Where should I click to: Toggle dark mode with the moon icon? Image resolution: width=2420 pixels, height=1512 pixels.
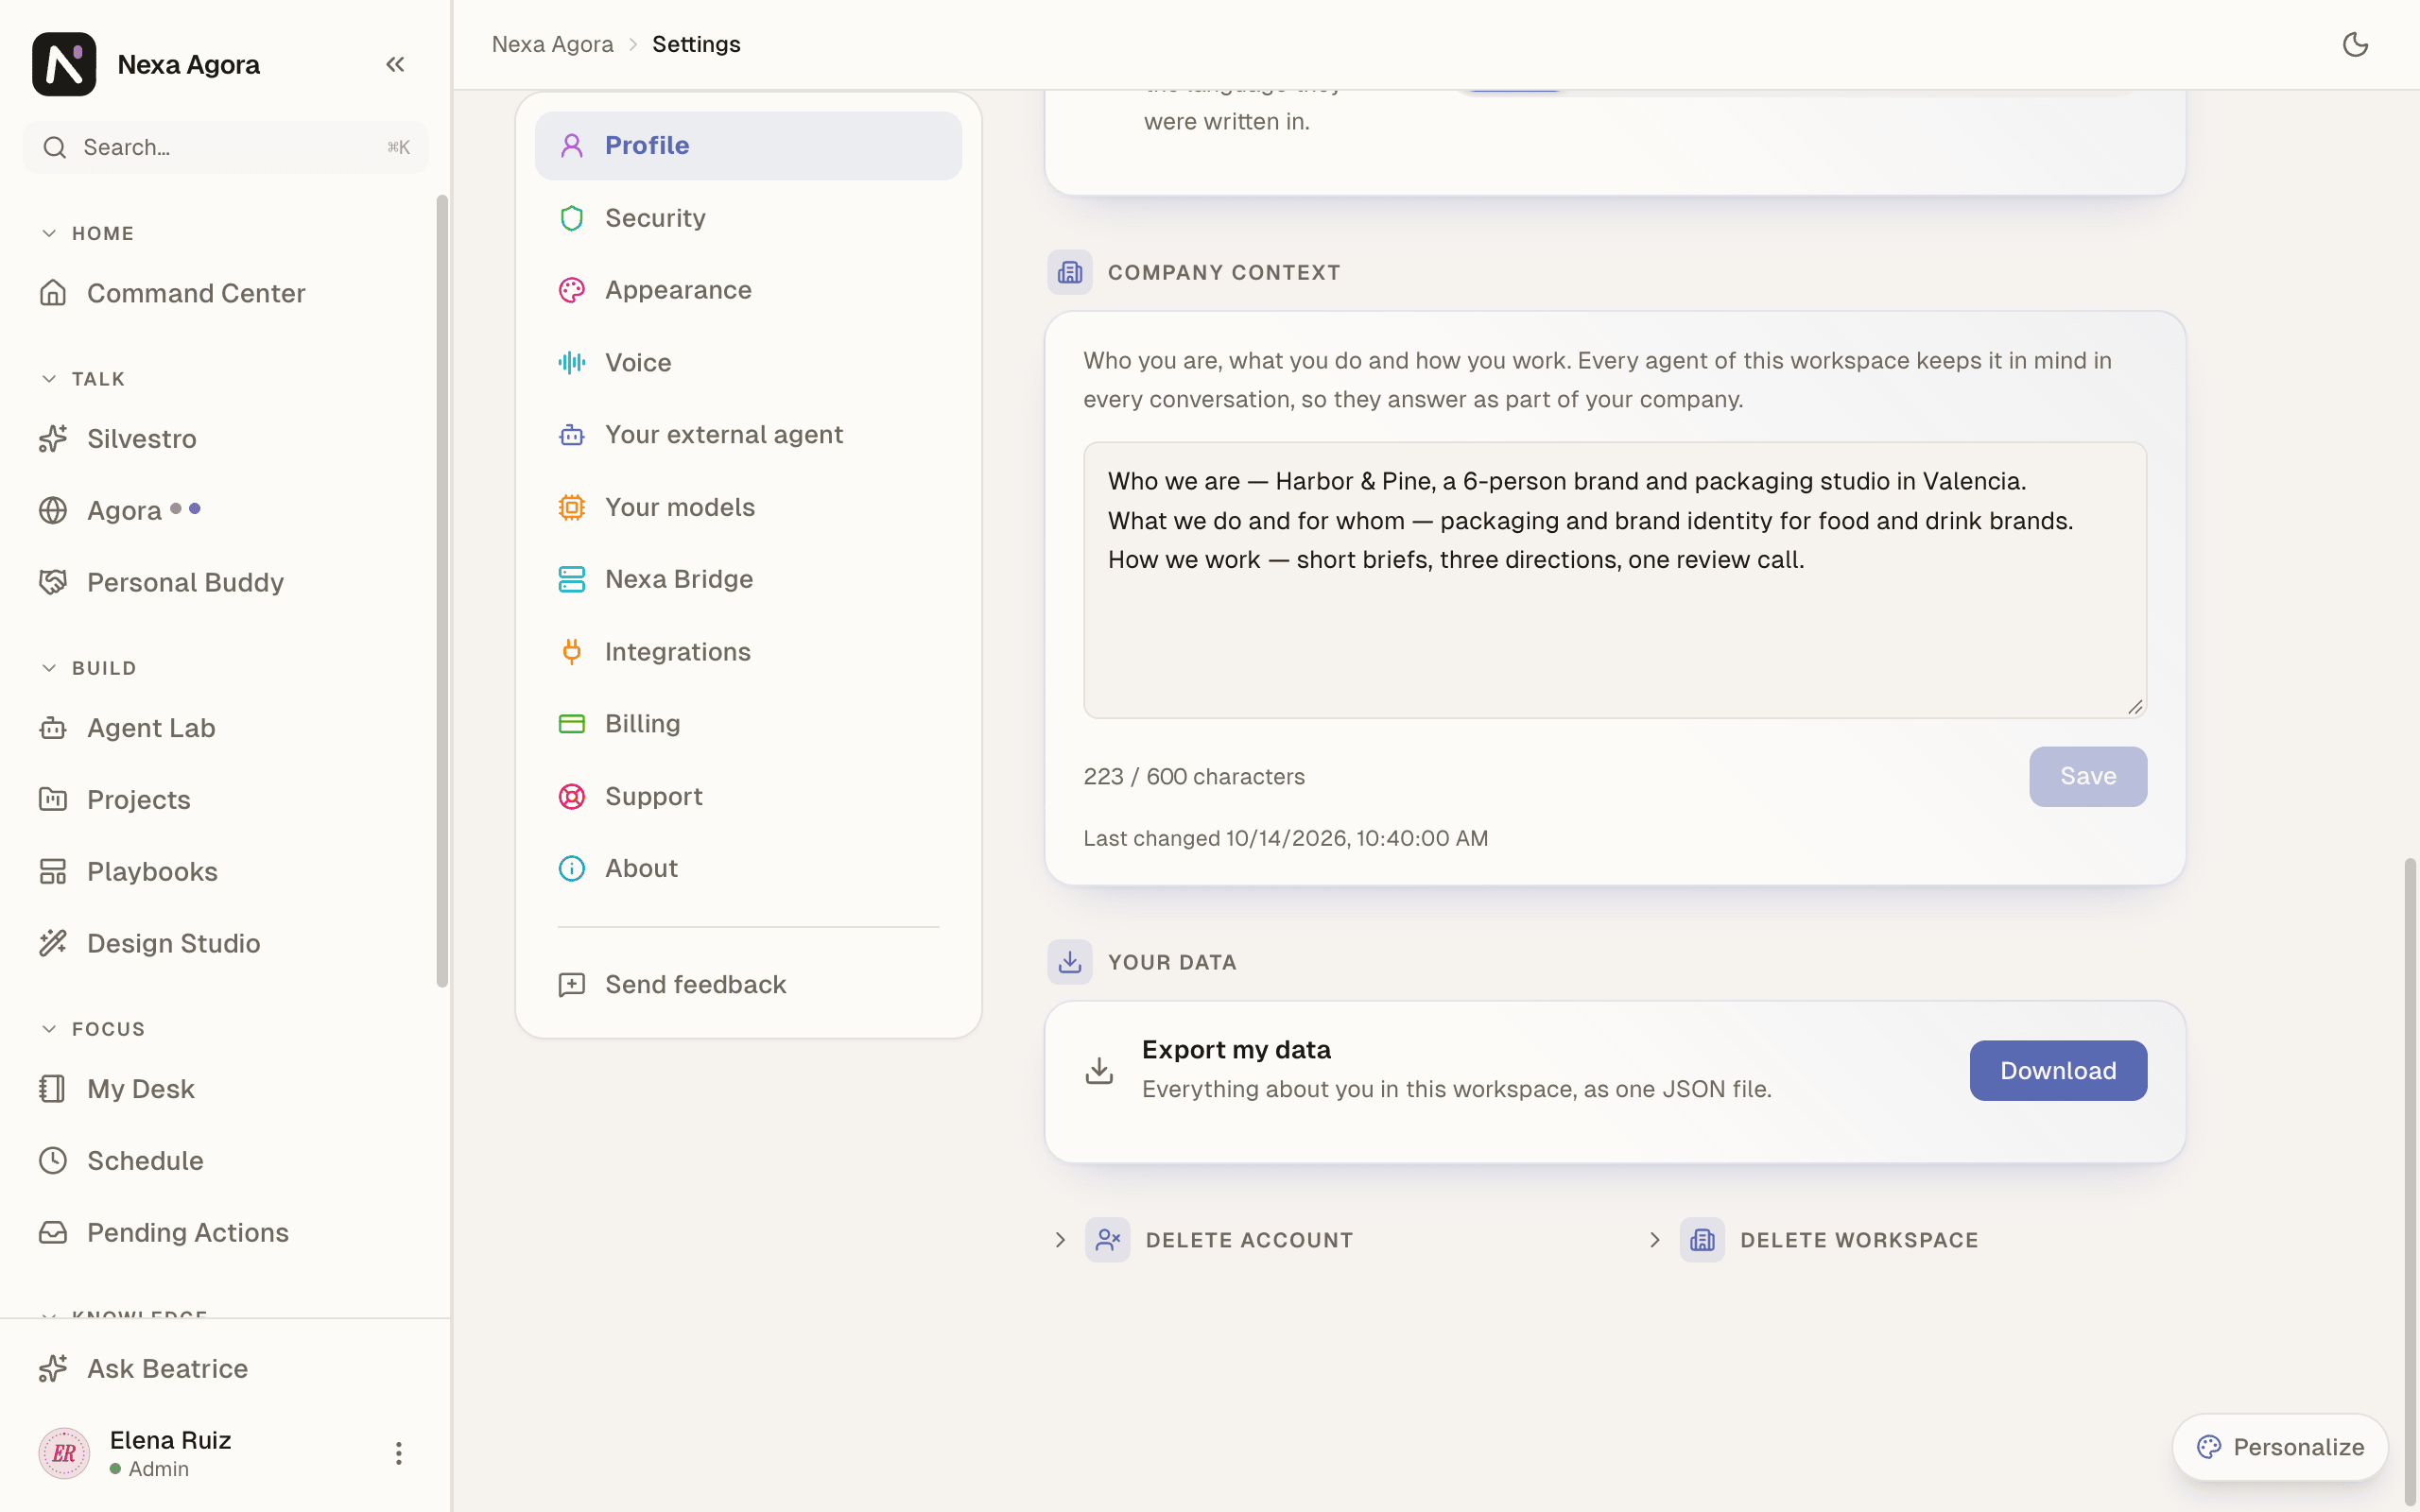click(x=2355, y=44)
